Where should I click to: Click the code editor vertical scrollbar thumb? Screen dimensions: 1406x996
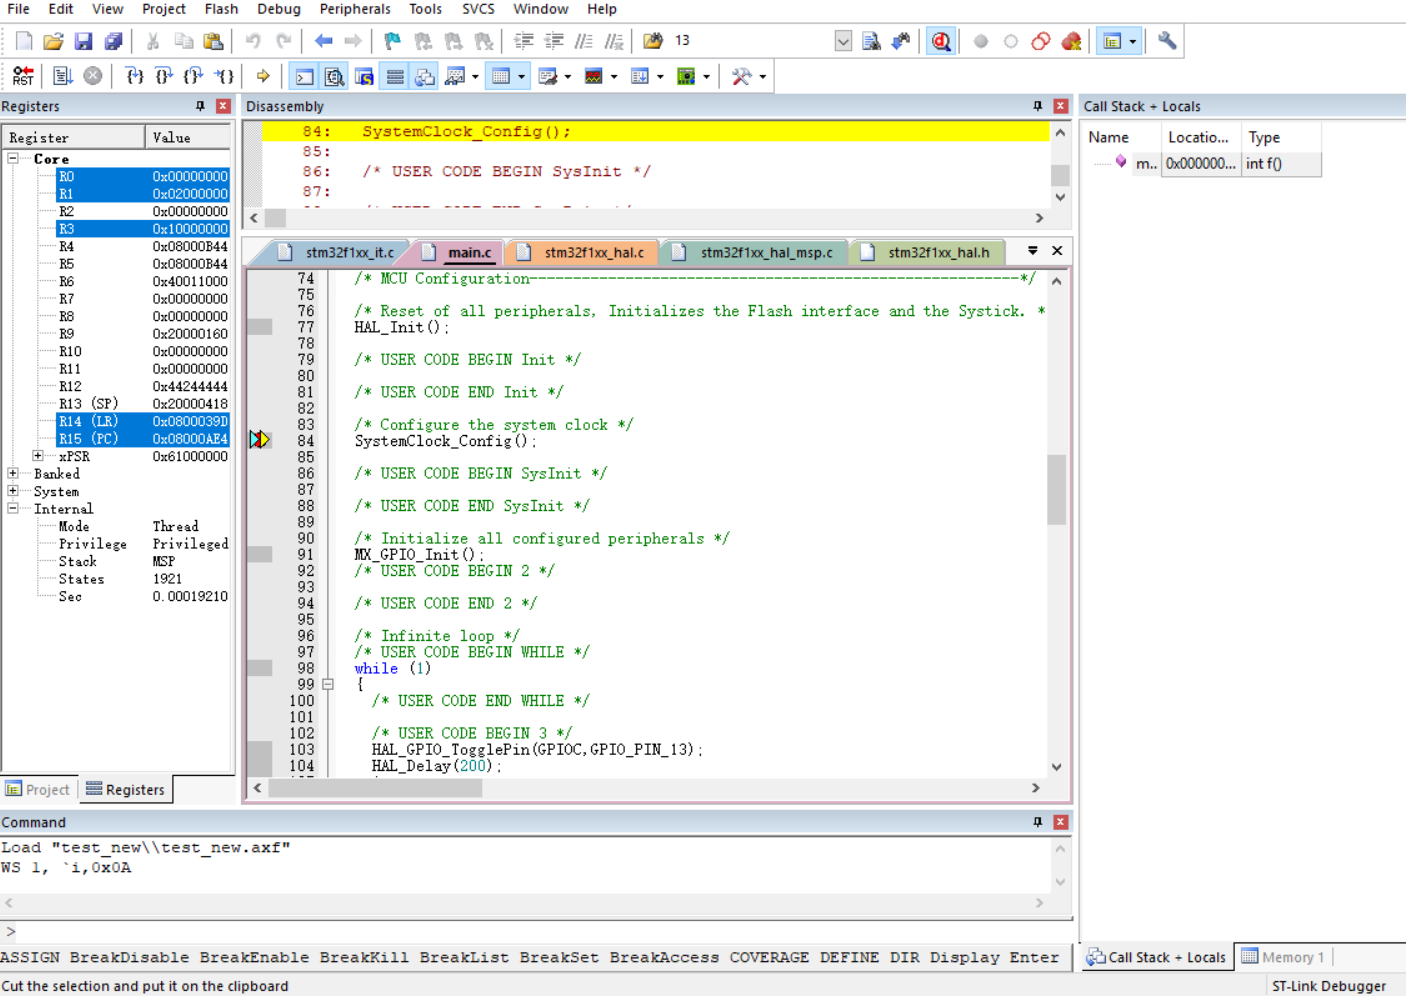pyautogui.click(x=1057, y=489)
